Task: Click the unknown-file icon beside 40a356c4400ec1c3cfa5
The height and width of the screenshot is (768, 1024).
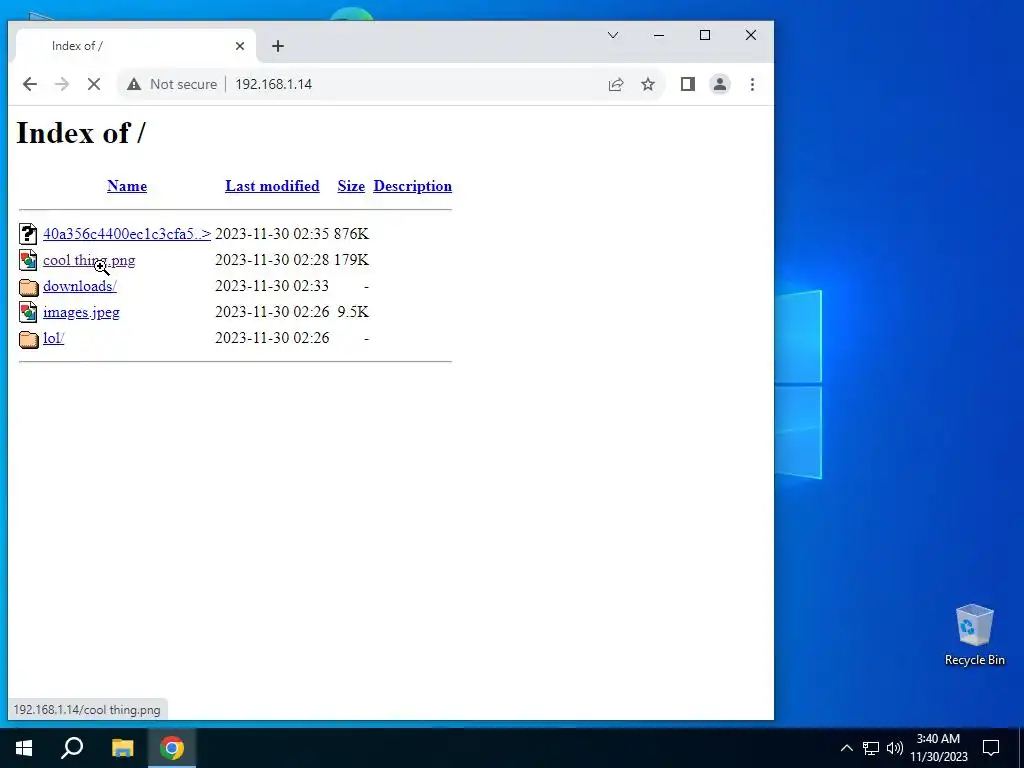Action: pyautogui.click(x=28, y=233)
